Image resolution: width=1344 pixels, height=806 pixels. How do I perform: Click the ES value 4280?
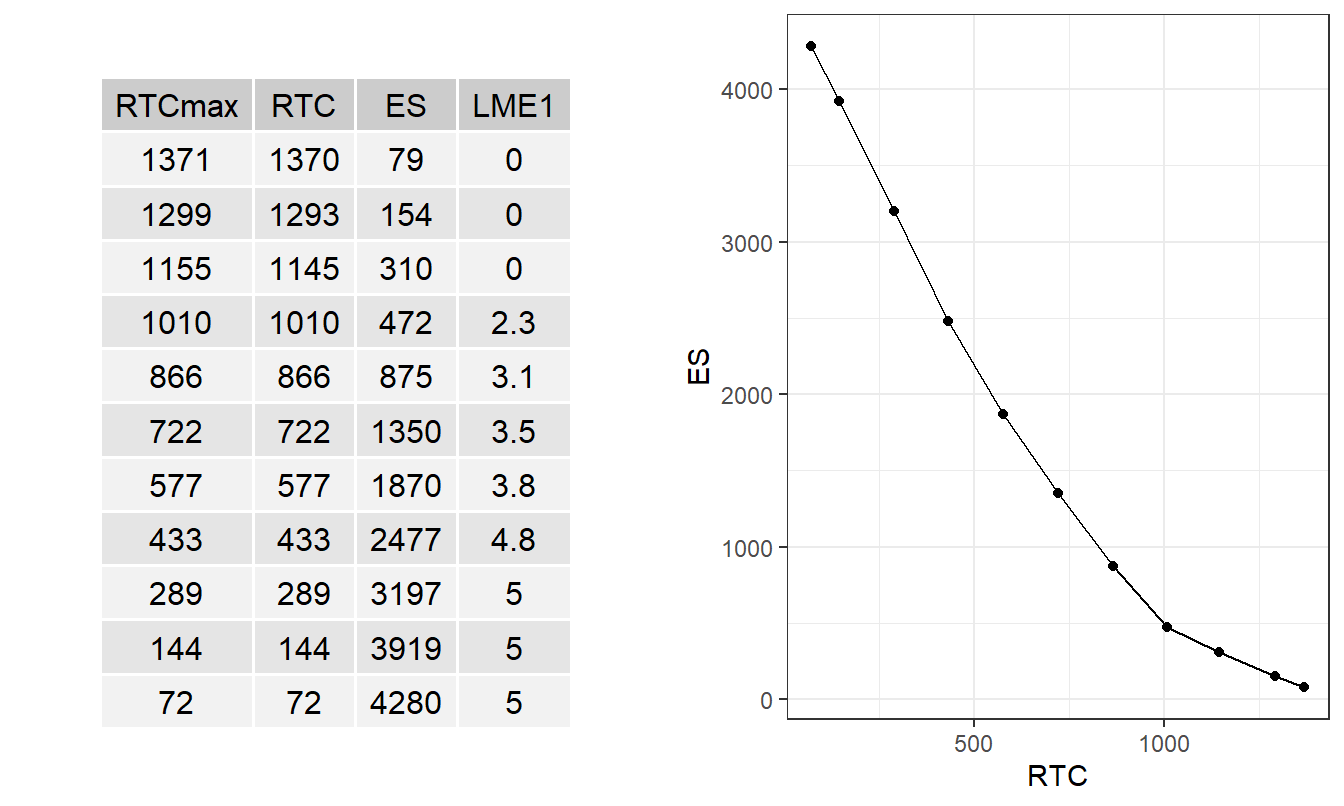pos(406,702)
